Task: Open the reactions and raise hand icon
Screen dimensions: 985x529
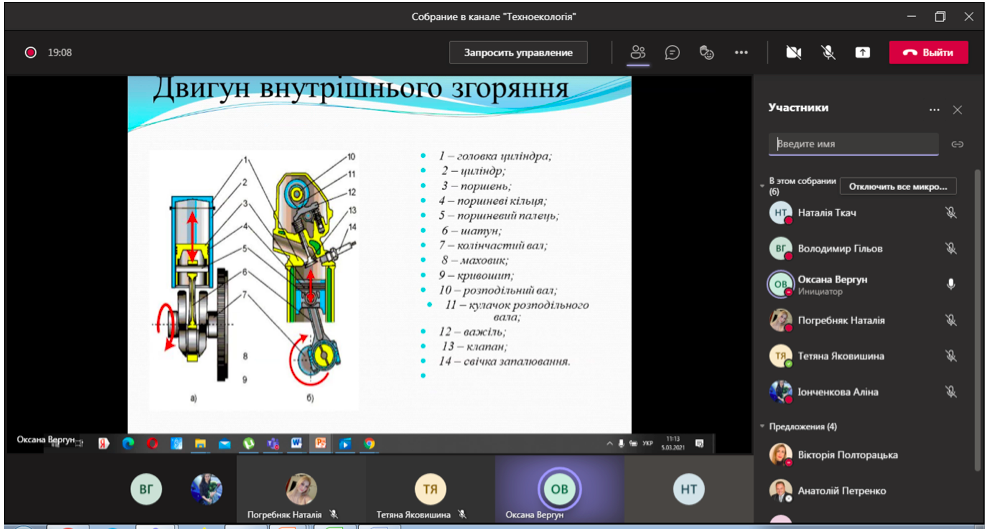Action: point(707,53)
